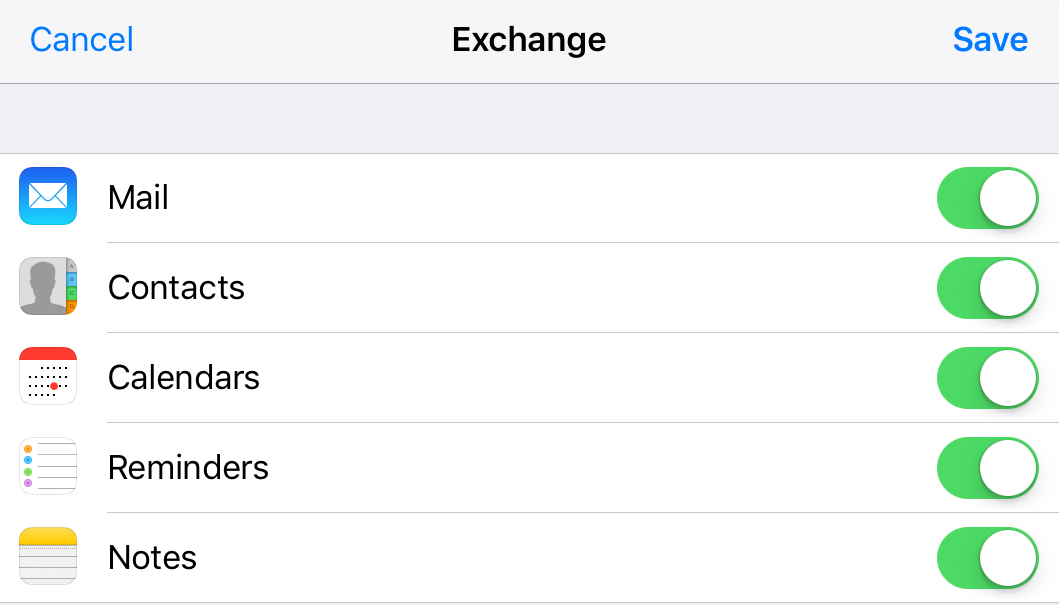Click the Calendars text label
Screen dimensions: 1059x605
pyautogui.click(x=184, y=378)
